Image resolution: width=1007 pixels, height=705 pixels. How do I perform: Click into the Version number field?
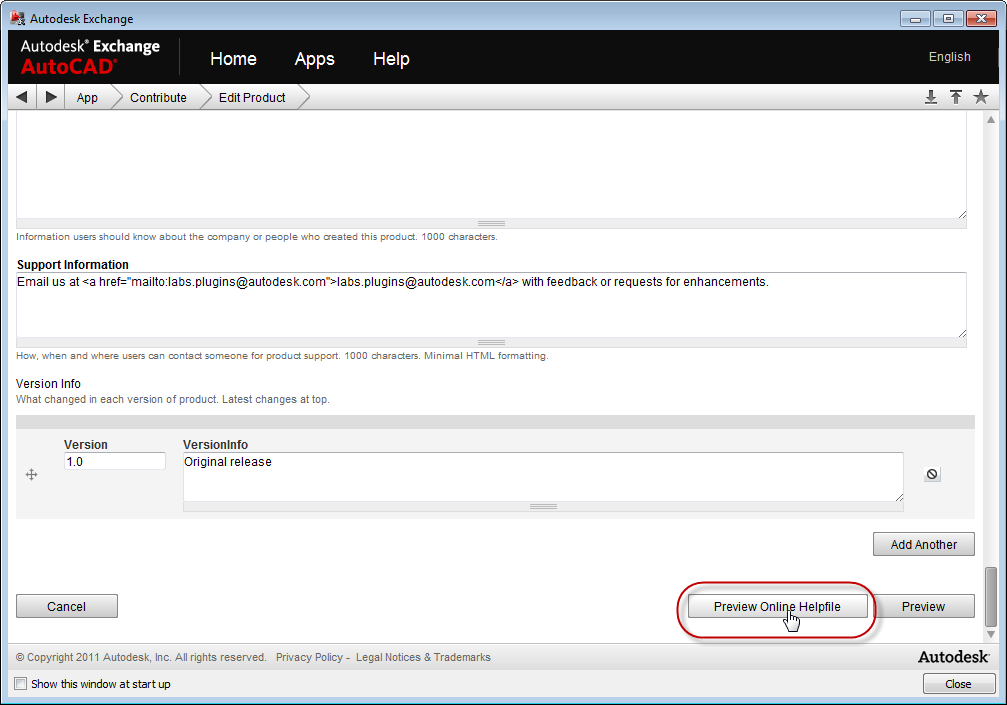point(114,462)
